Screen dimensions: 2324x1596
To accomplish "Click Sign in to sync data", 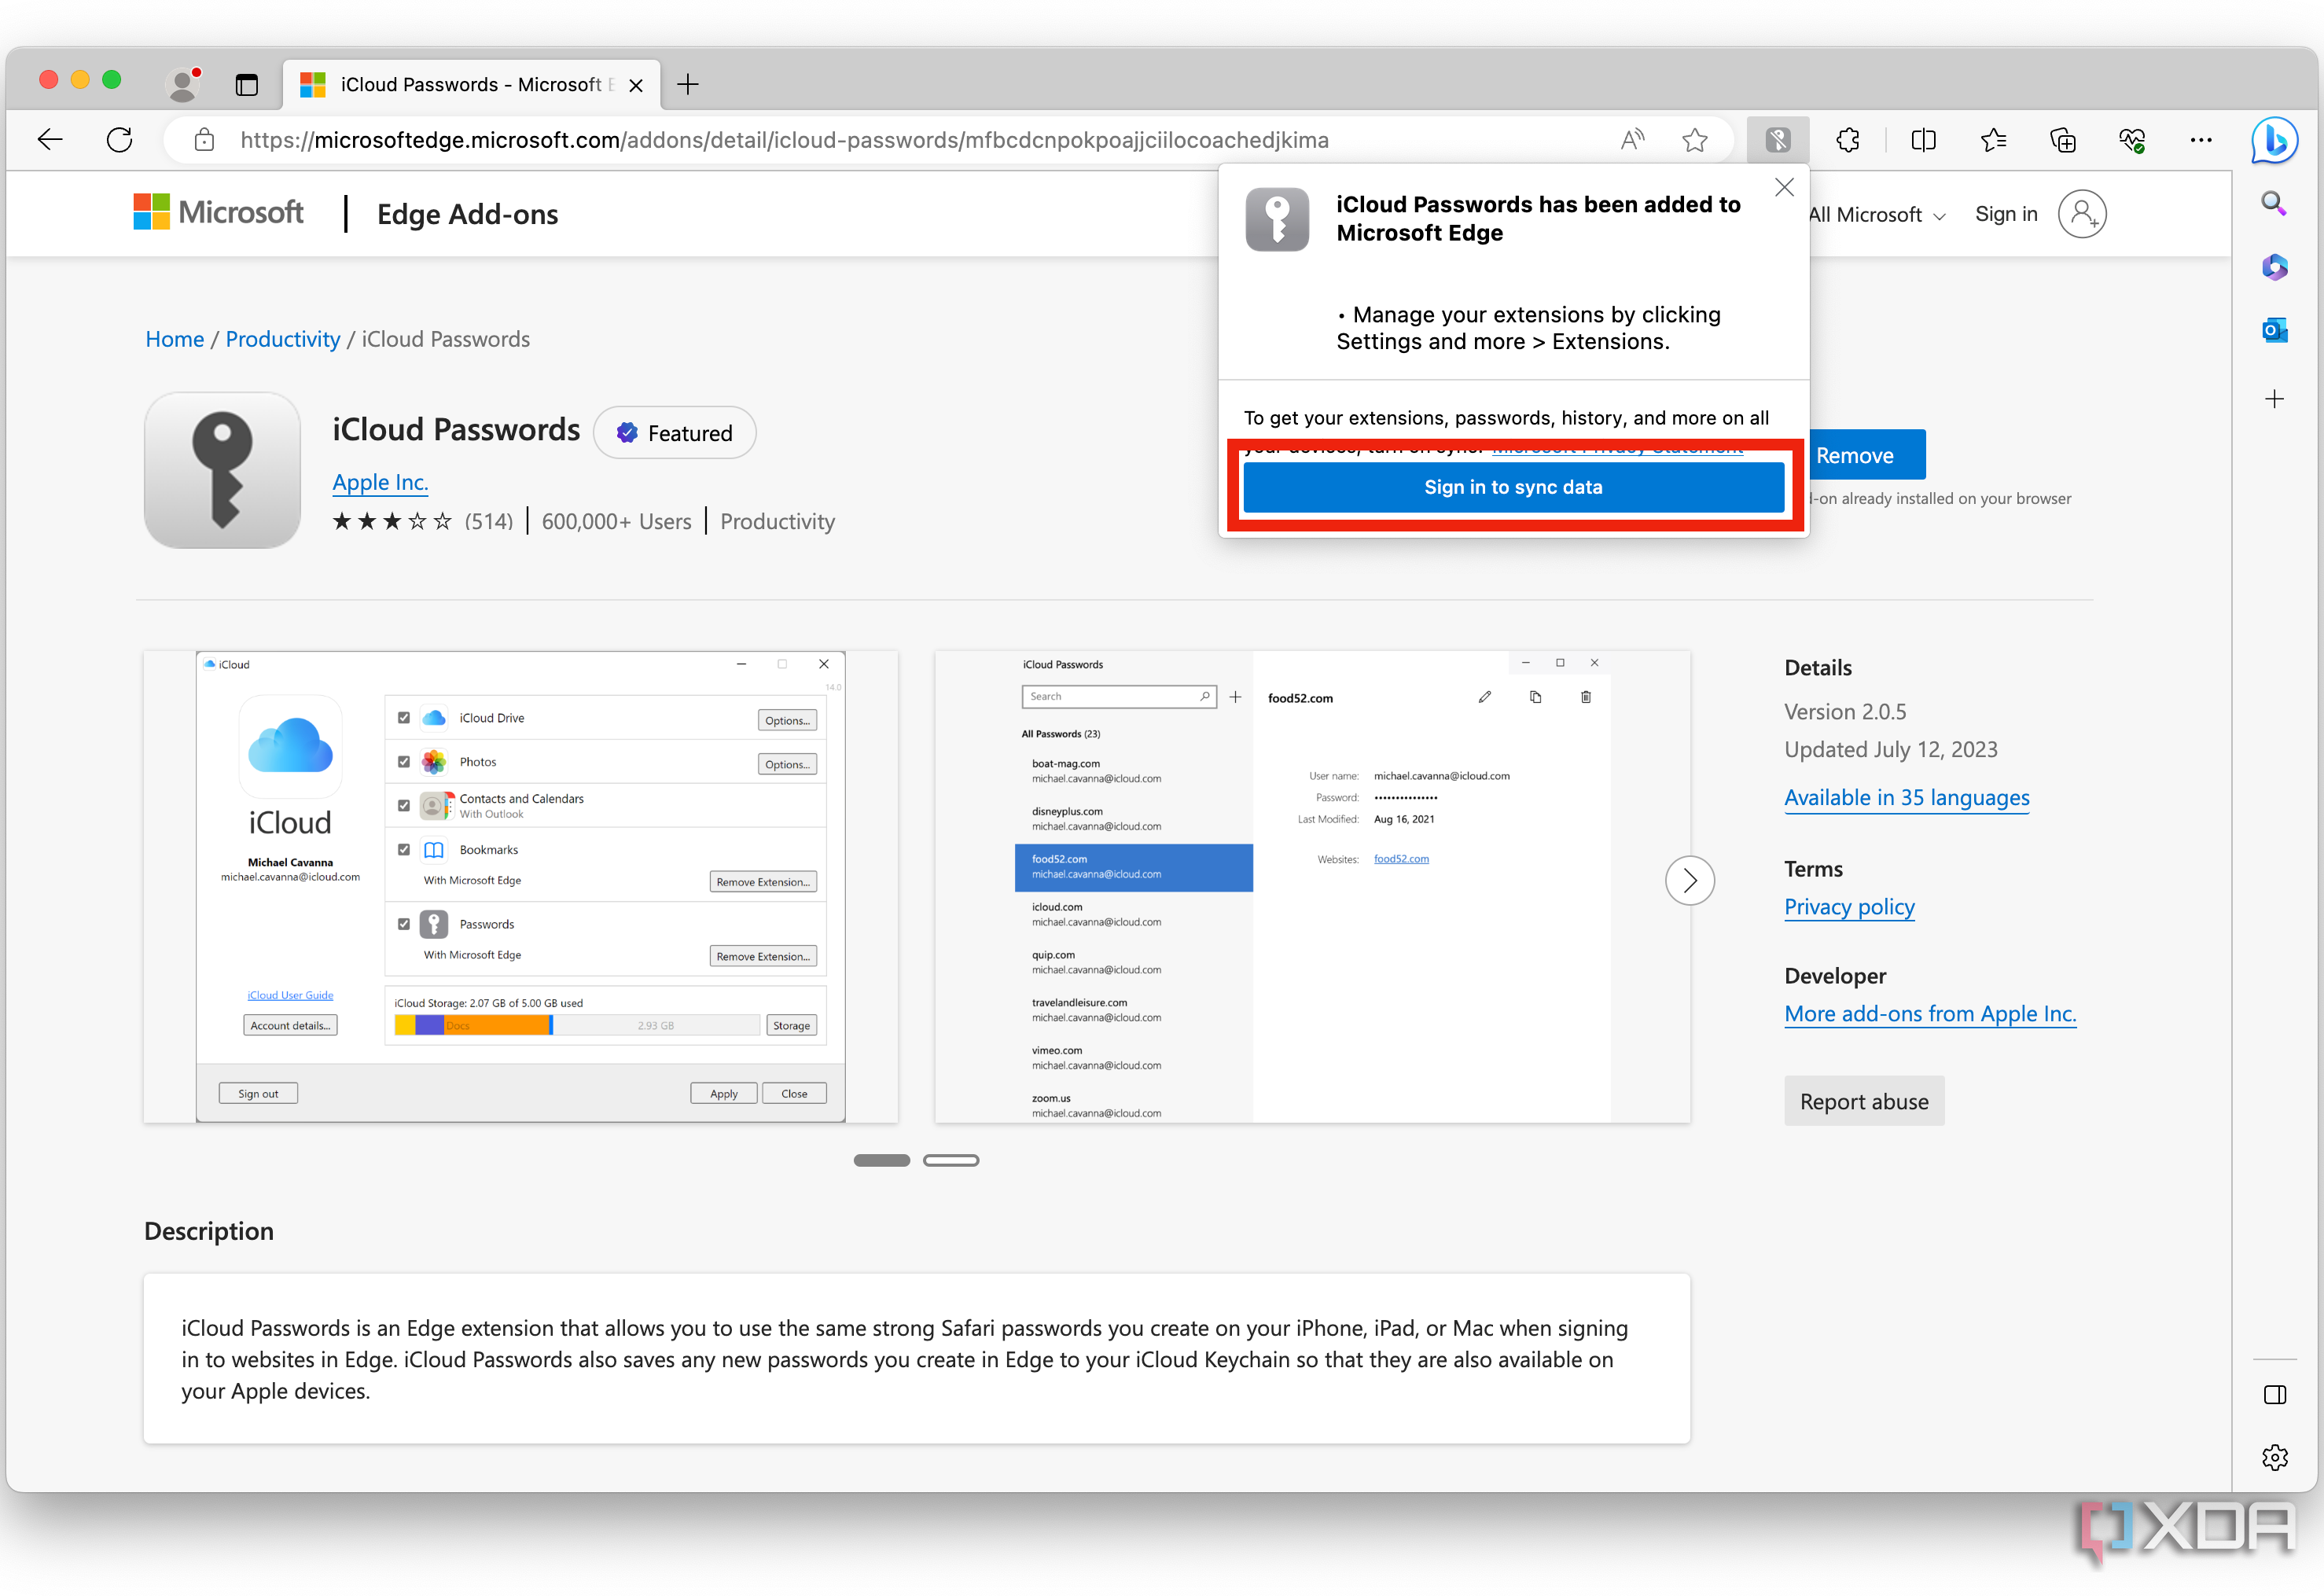I will point(1513,487).
